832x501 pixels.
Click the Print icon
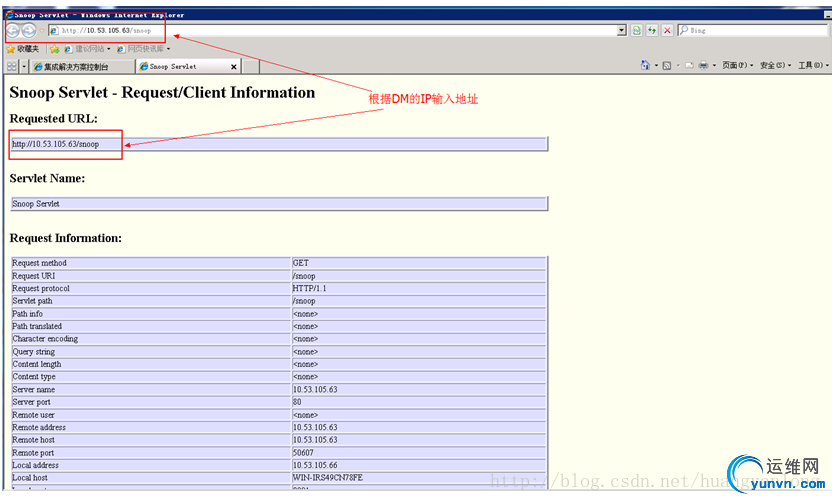coord(704,65)
